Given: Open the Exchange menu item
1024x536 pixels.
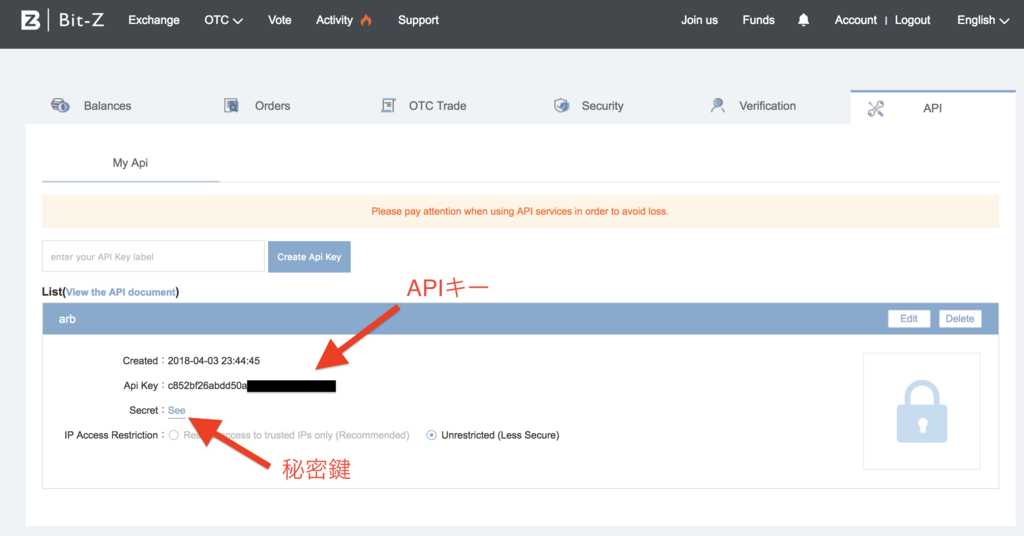Looking at the screenshot, I should (153, 20).
